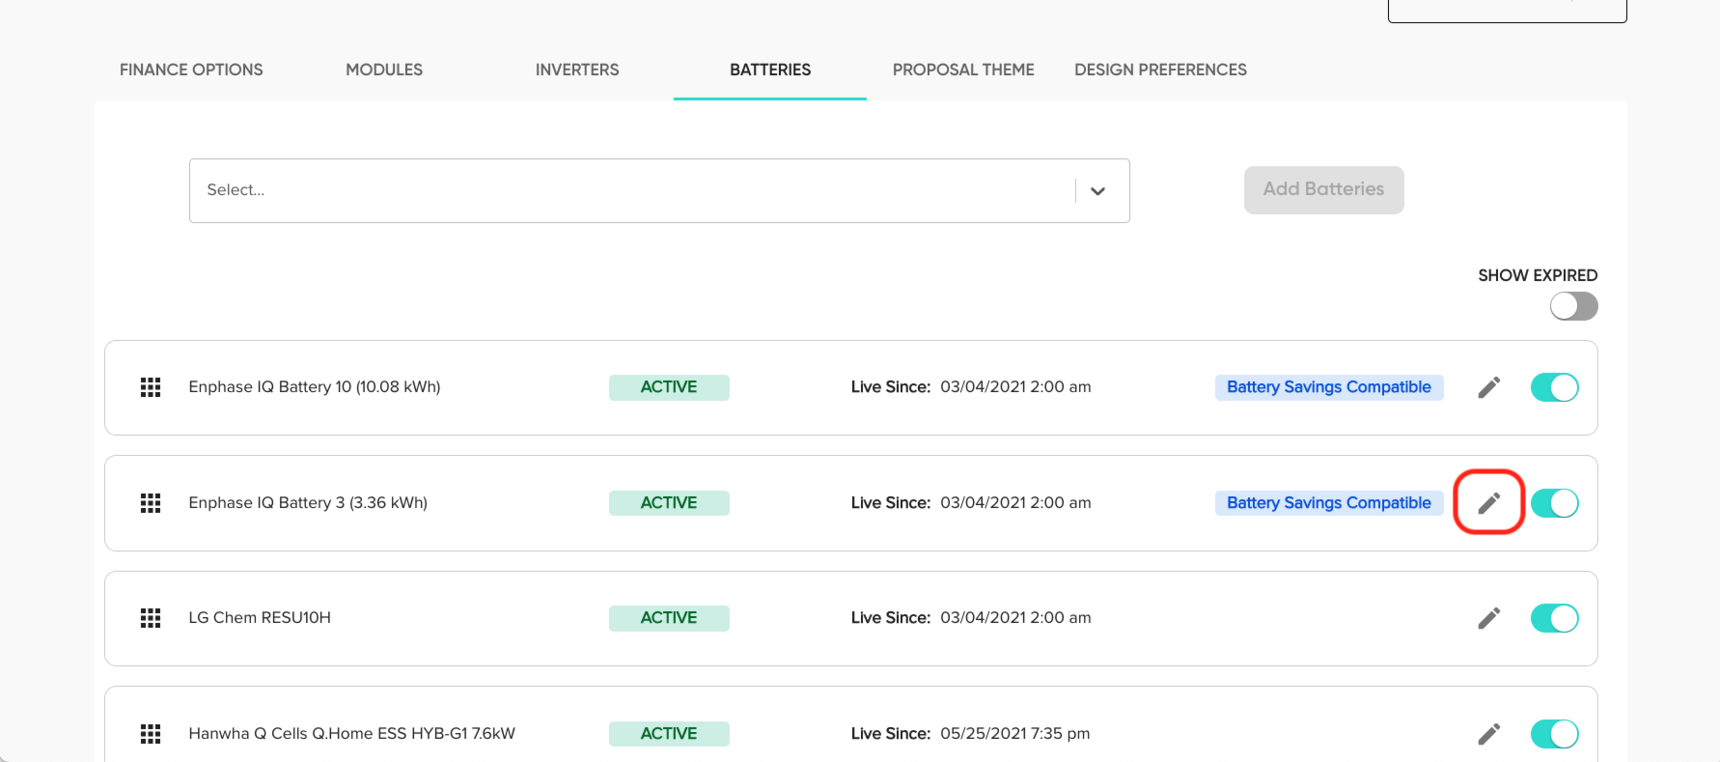Grab drag handle of Enphase IQ Battery 10
Screen dimensions: 1720x762
point(150,387)
